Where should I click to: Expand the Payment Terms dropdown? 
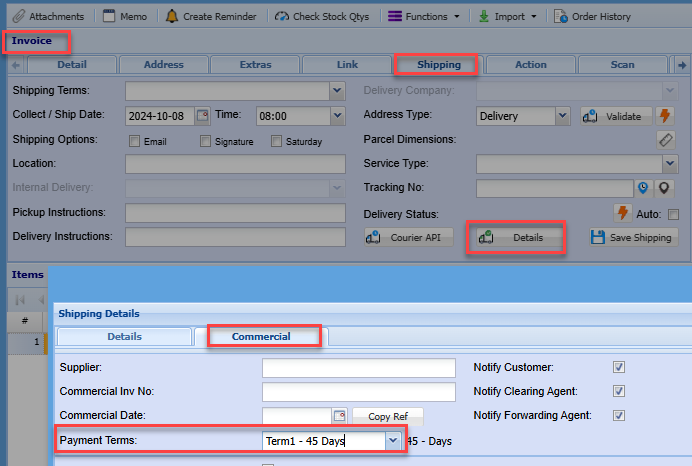393,440
